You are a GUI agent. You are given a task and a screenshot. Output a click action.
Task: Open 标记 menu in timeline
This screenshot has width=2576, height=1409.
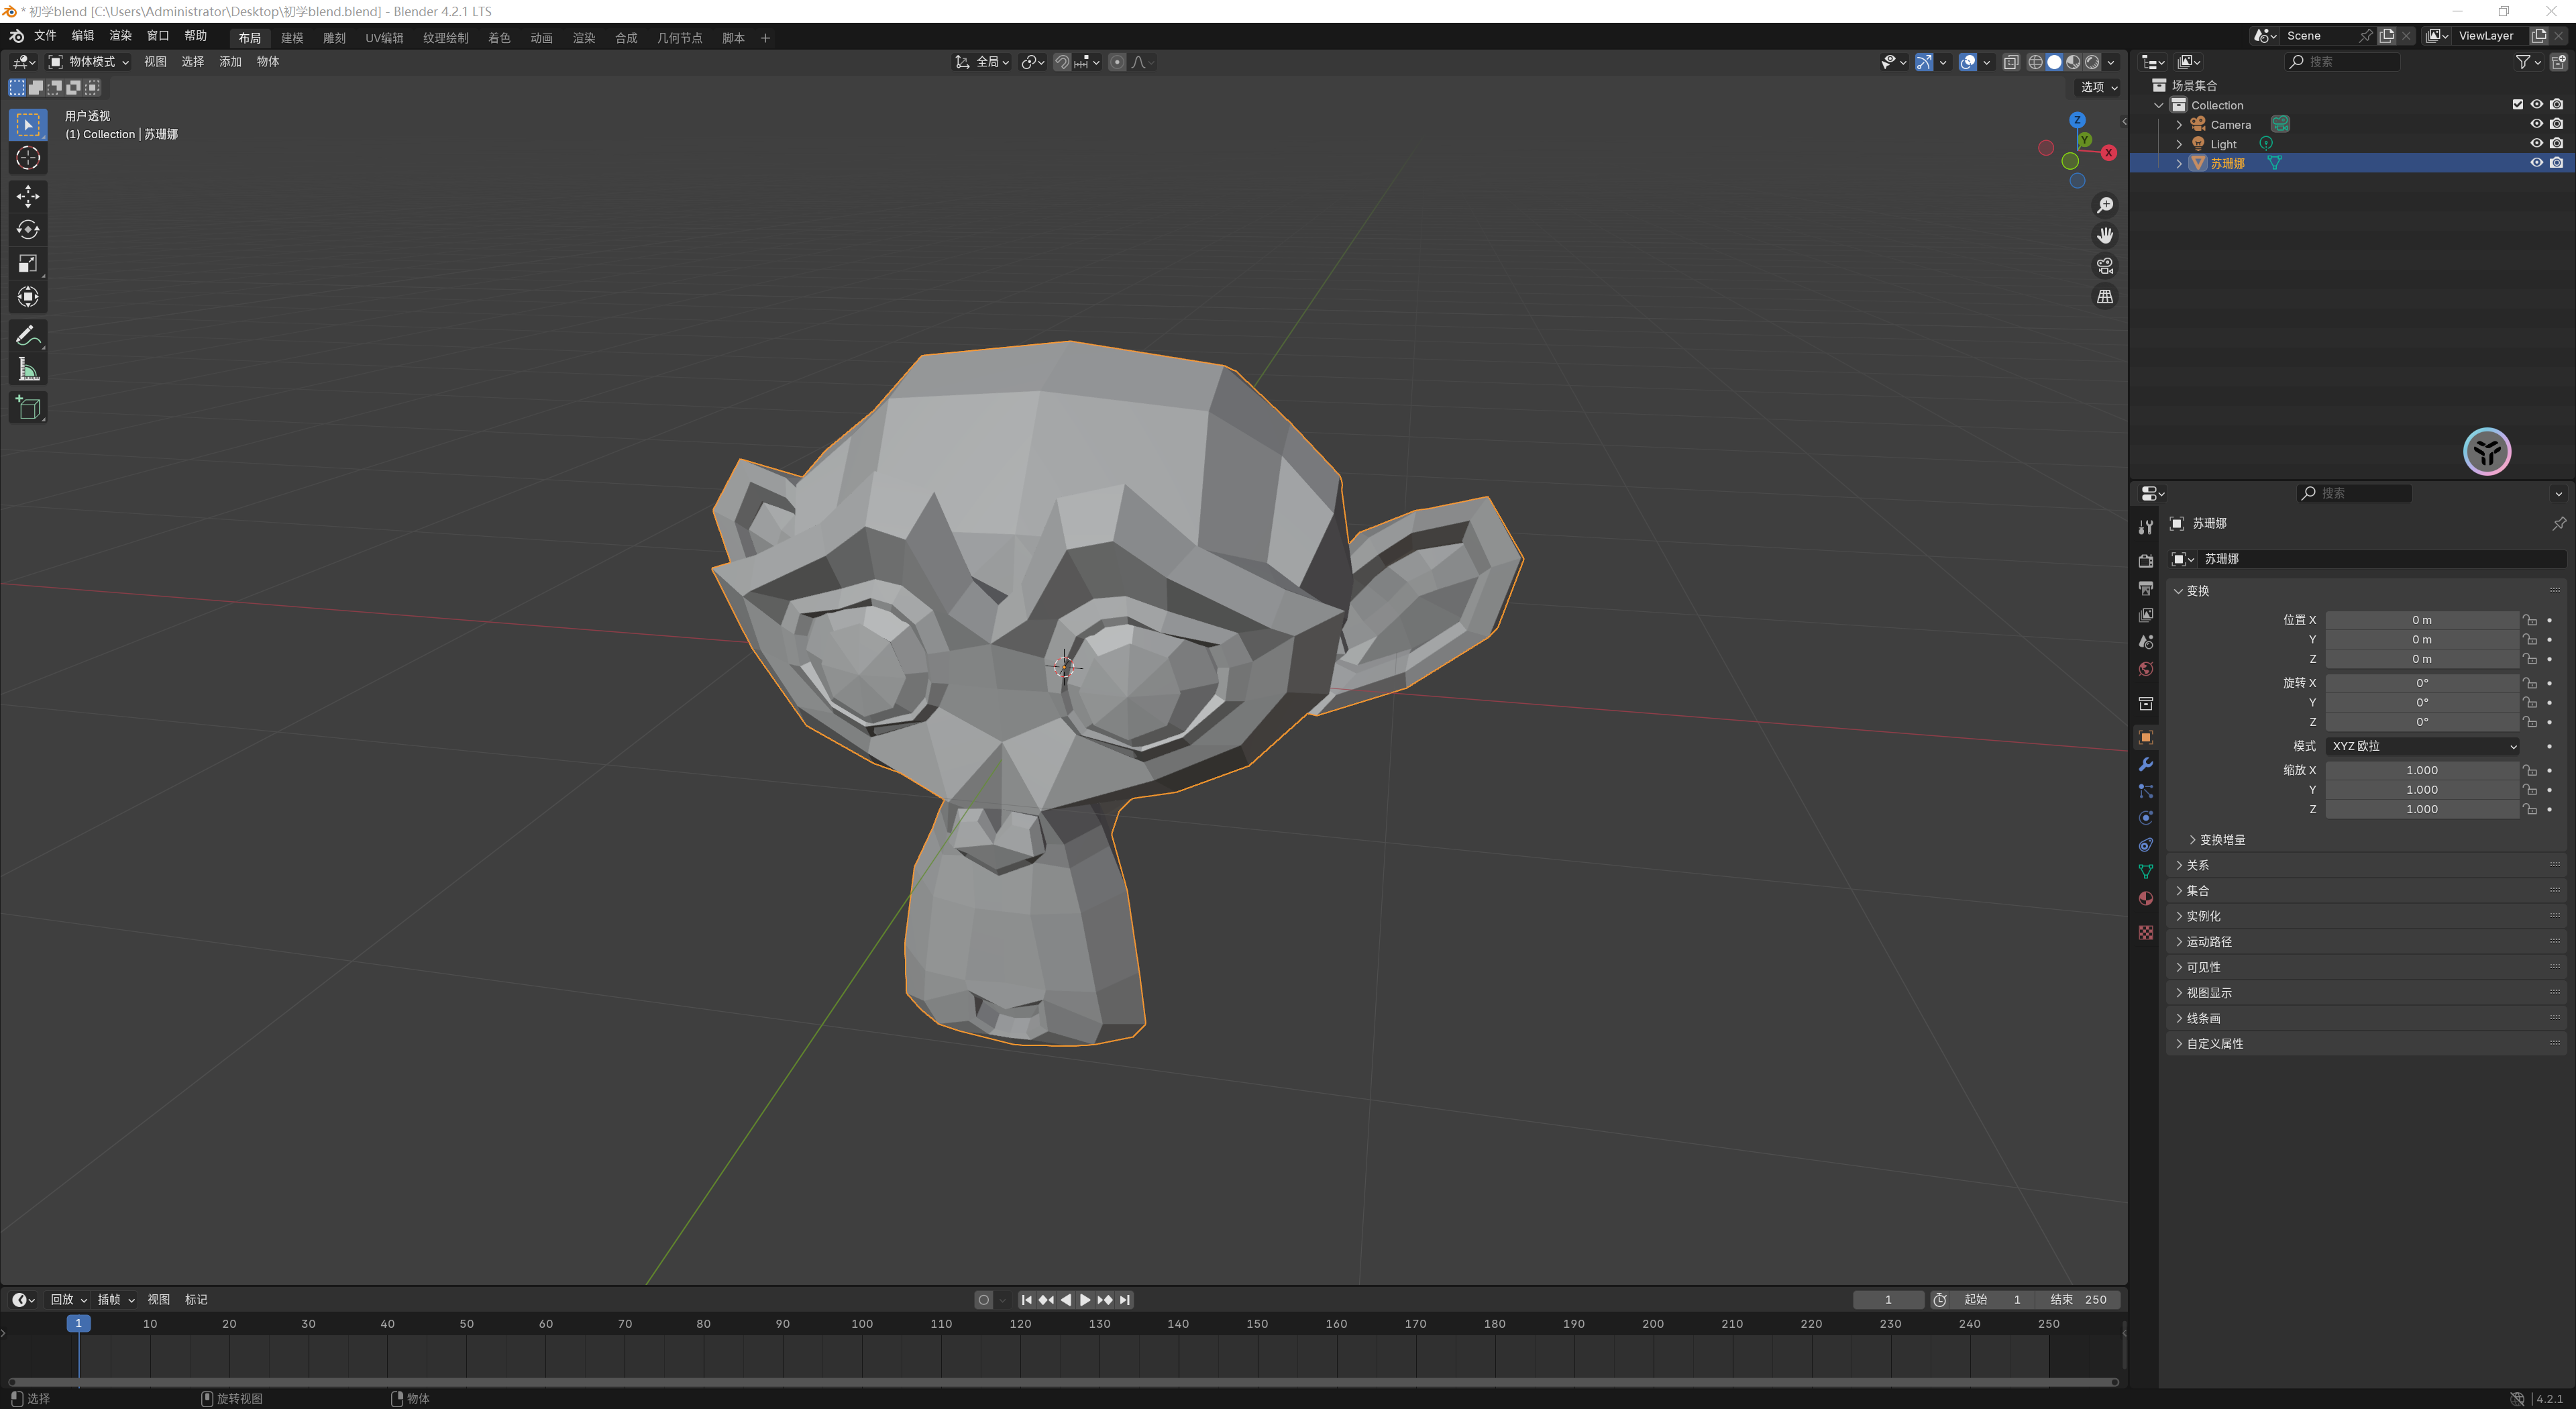click(x=196, y=1300)
